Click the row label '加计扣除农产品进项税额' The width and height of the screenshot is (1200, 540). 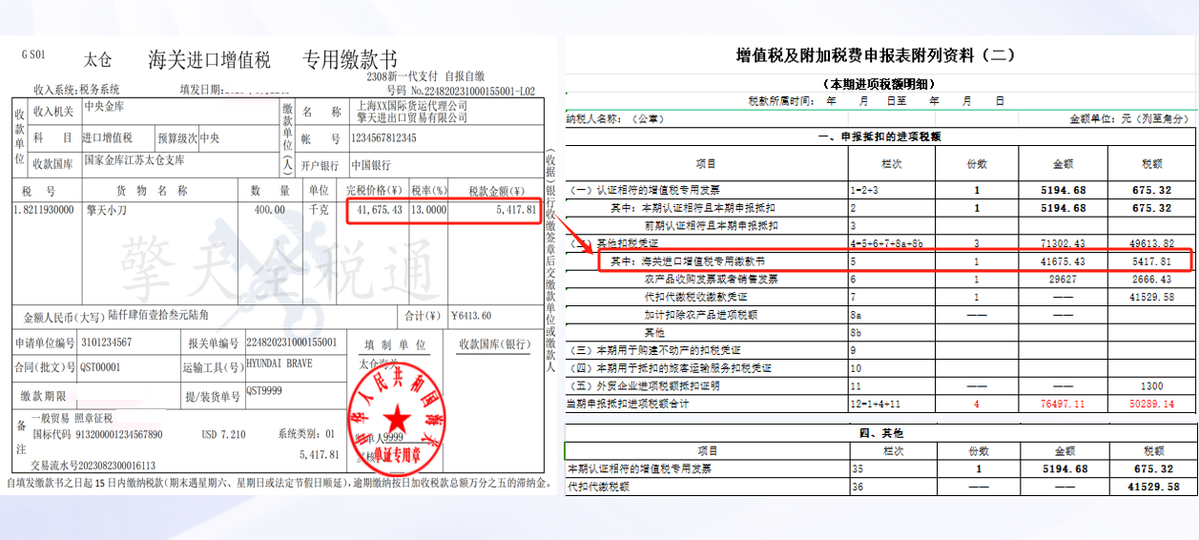click(700, 314)
